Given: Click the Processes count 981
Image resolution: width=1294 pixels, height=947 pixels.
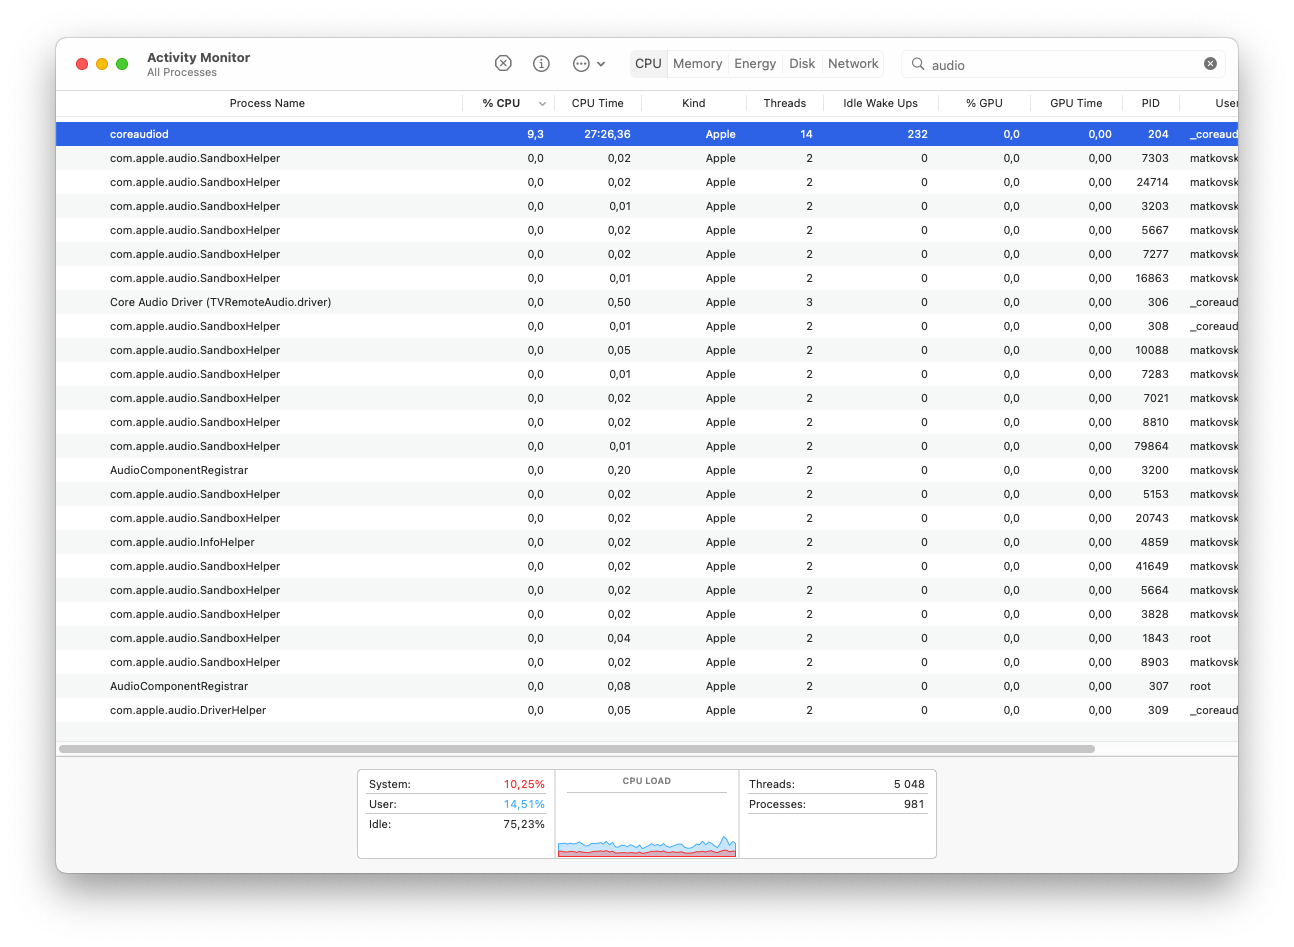Looking at the screenshot, I should tap(914, 804).
